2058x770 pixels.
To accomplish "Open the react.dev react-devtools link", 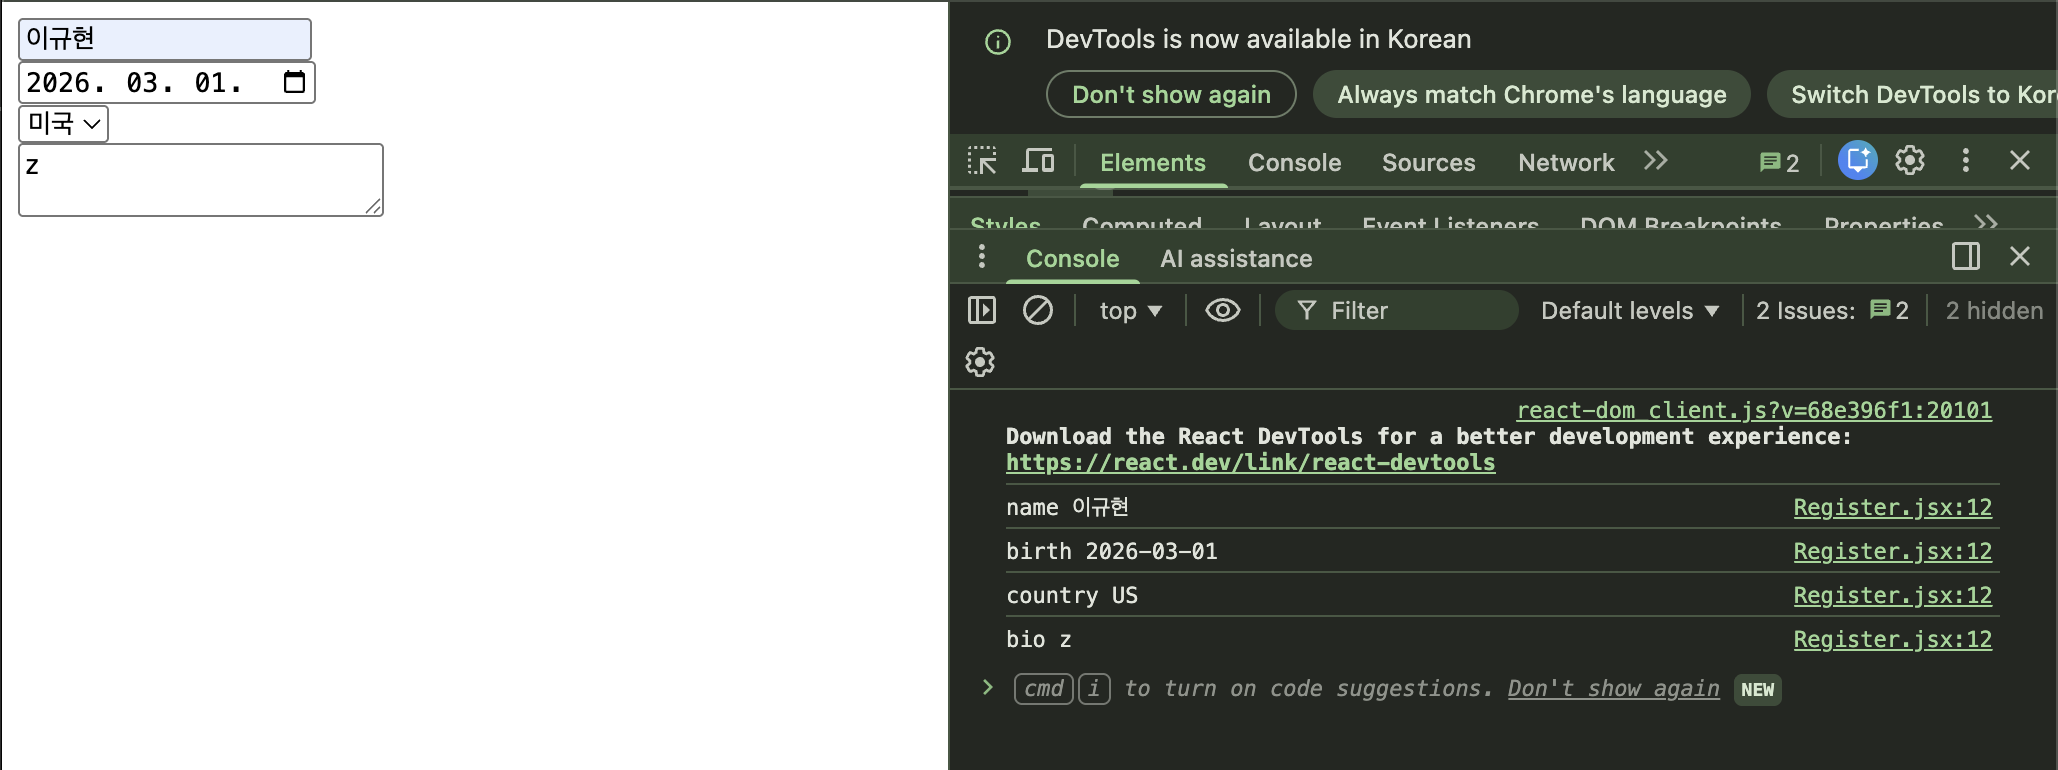I will point(1250,463).
